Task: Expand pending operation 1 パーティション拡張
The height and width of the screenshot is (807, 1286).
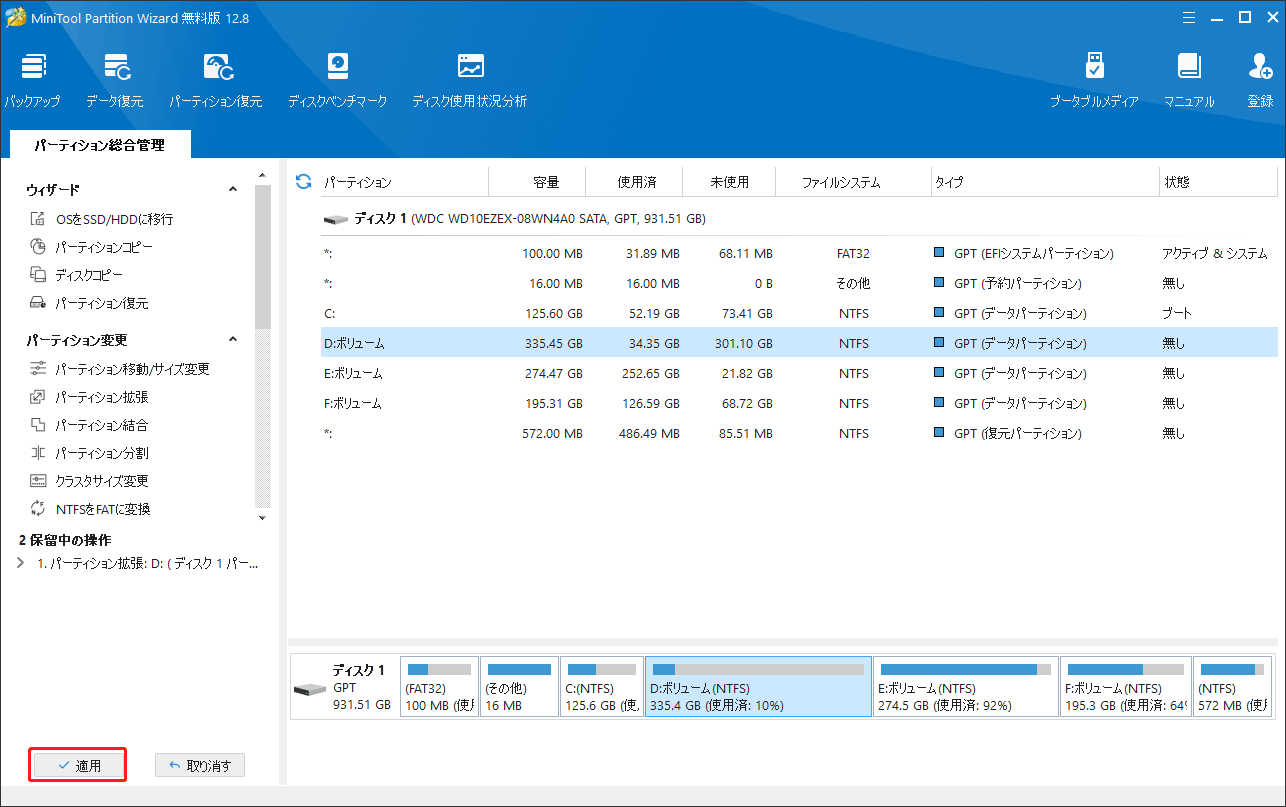Action: point(20,564)
